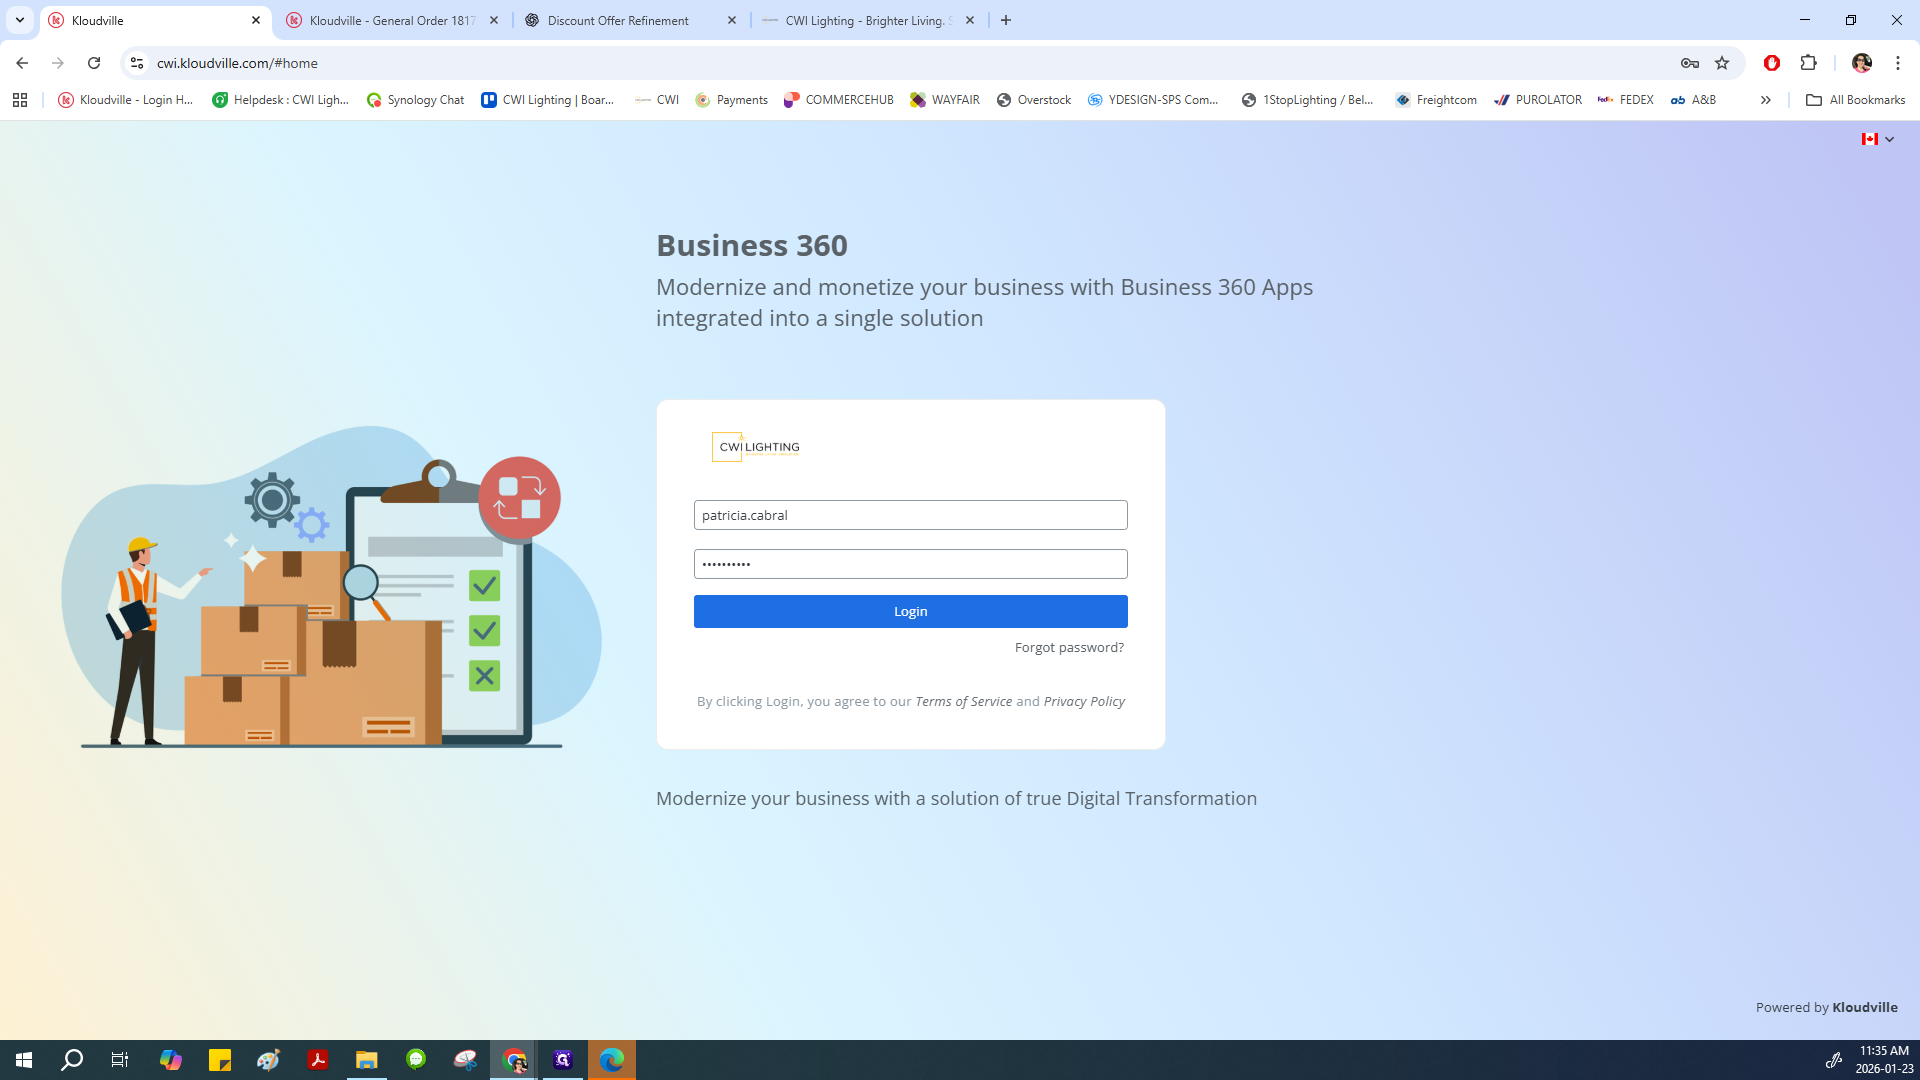Click the blue Login button
This screenshot has width=1920, height=1080.
910,611
